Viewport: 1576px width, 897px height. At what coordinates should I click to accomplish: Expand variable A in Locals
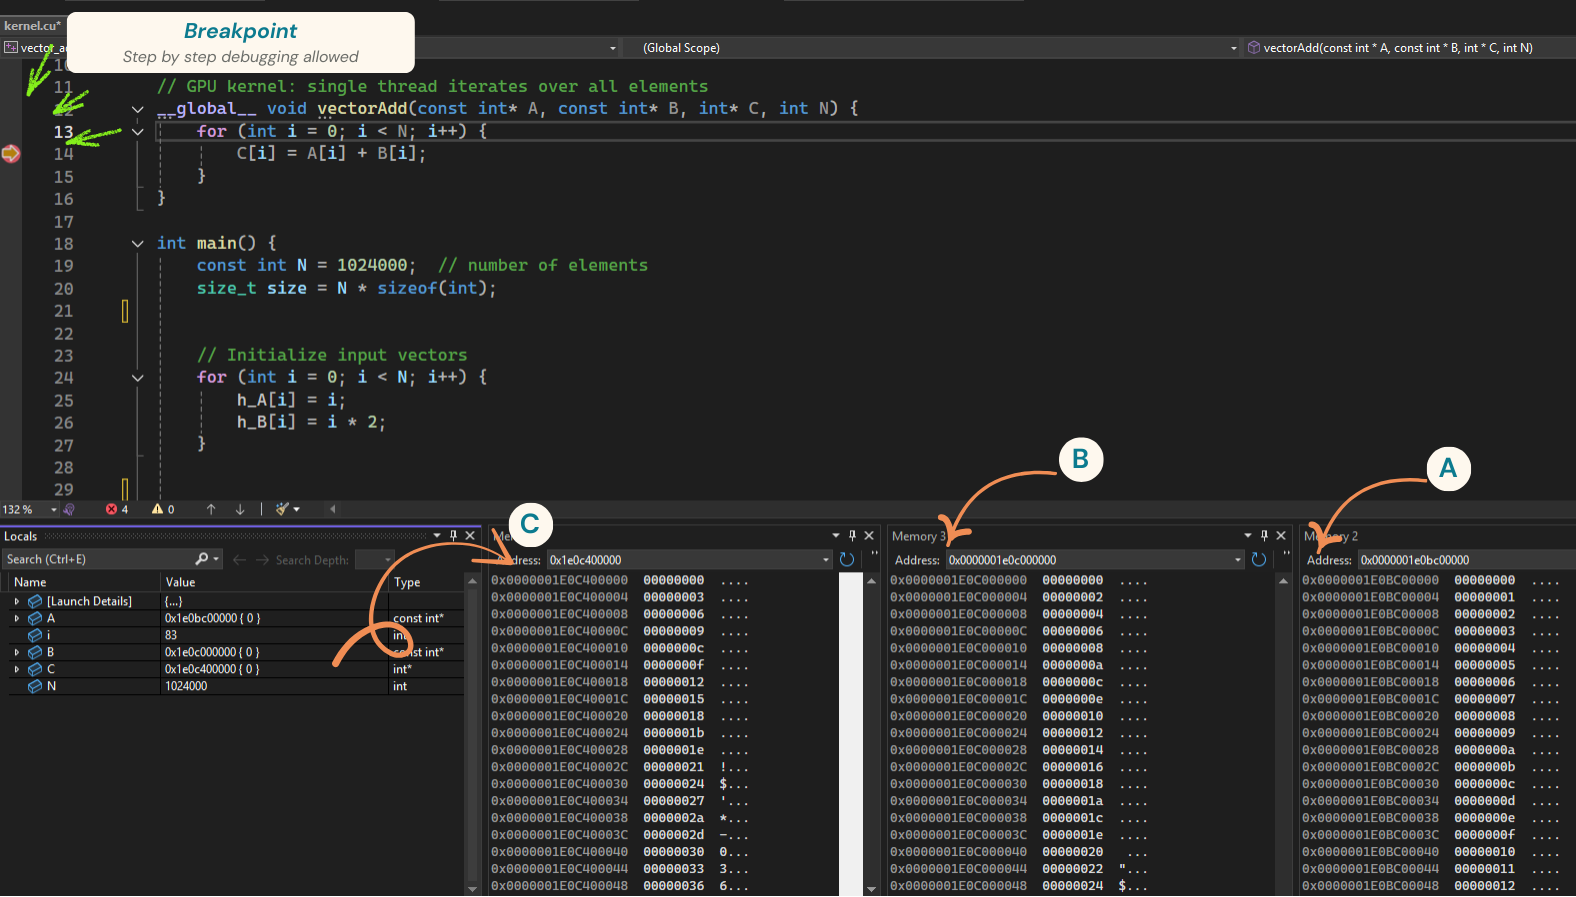point(17,618)
